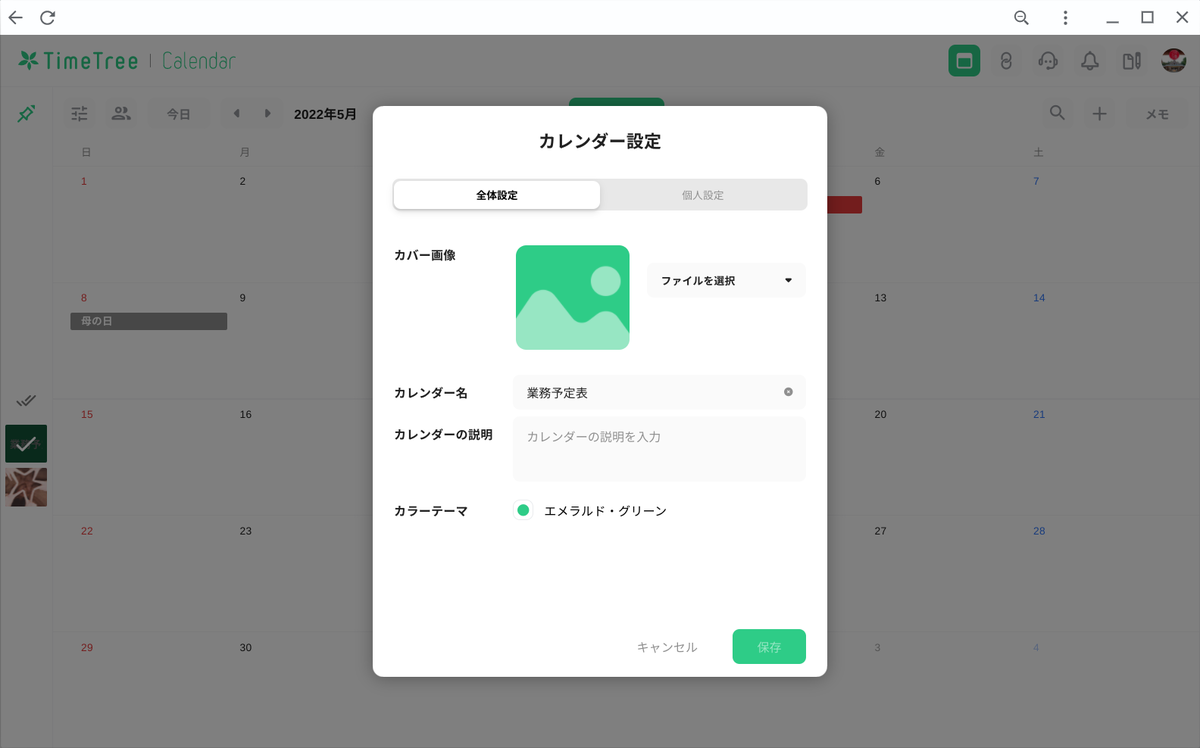Select May 20 on the calendar

(x=880, y=414)
